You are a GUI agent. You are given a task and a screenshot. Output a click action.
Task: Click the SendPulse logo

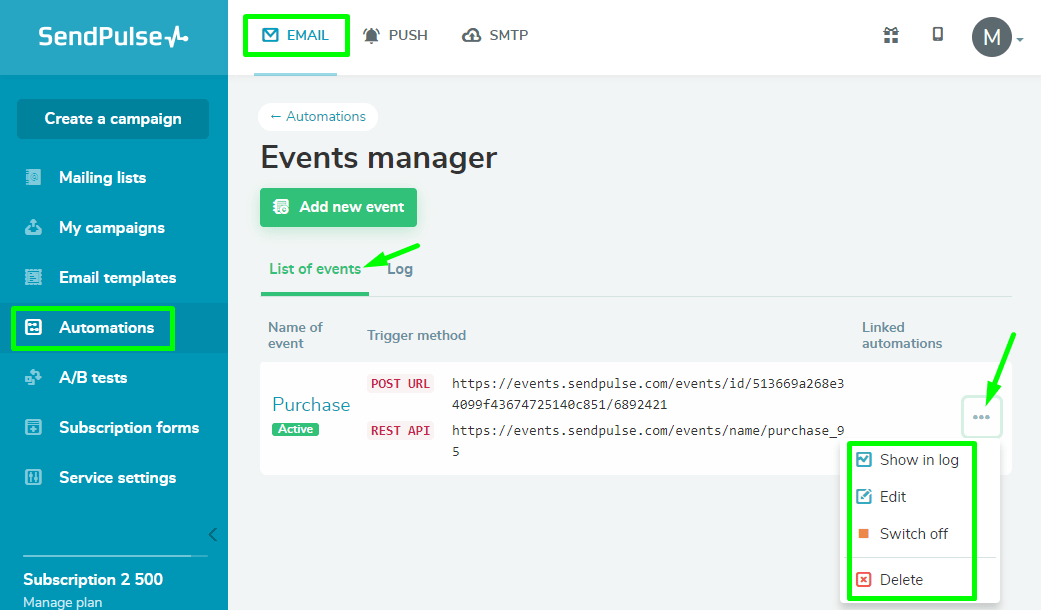[x=113, y=37]
